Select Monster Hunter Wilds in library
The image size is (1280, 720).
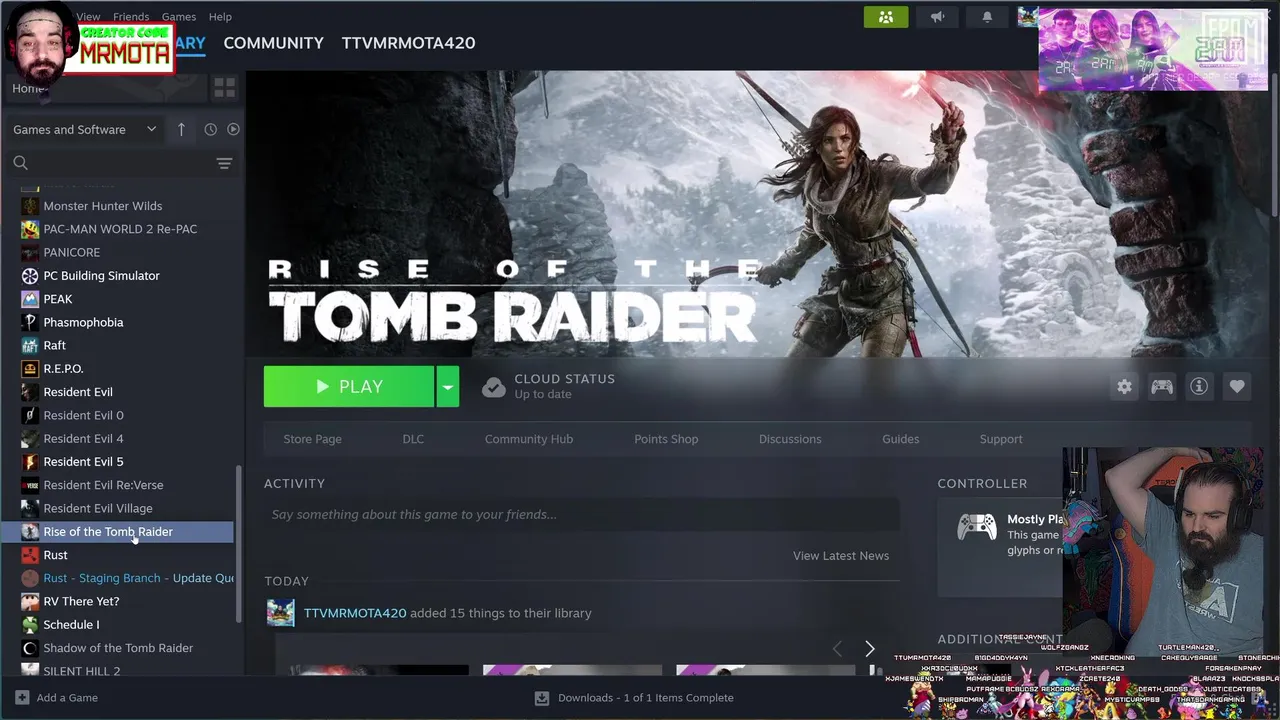pos(102,206)
